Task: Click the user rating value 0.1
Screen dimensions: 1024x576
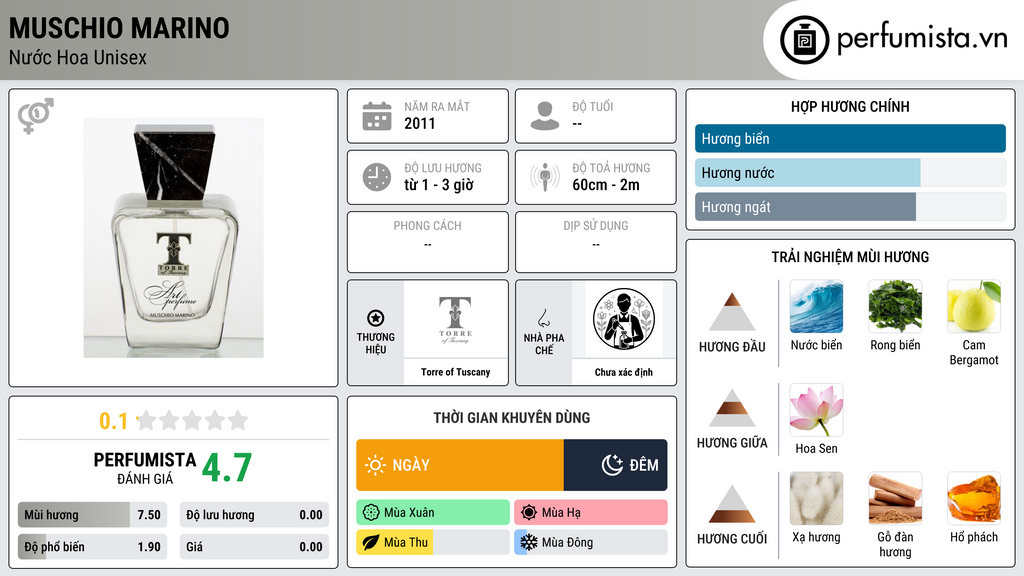Action: tap(114, 421)
